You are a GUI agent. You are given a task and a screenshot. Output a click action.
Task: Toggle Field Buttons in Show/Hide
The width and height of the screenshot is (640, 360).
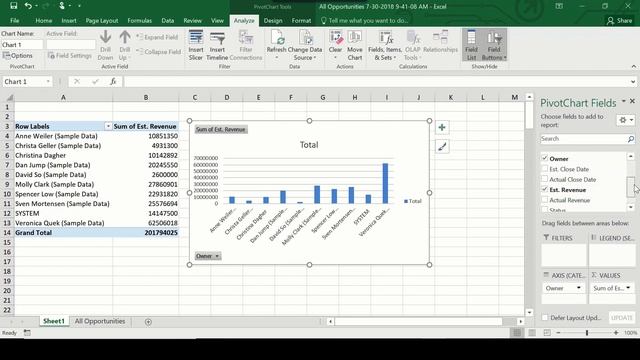(x=494, y=45)
